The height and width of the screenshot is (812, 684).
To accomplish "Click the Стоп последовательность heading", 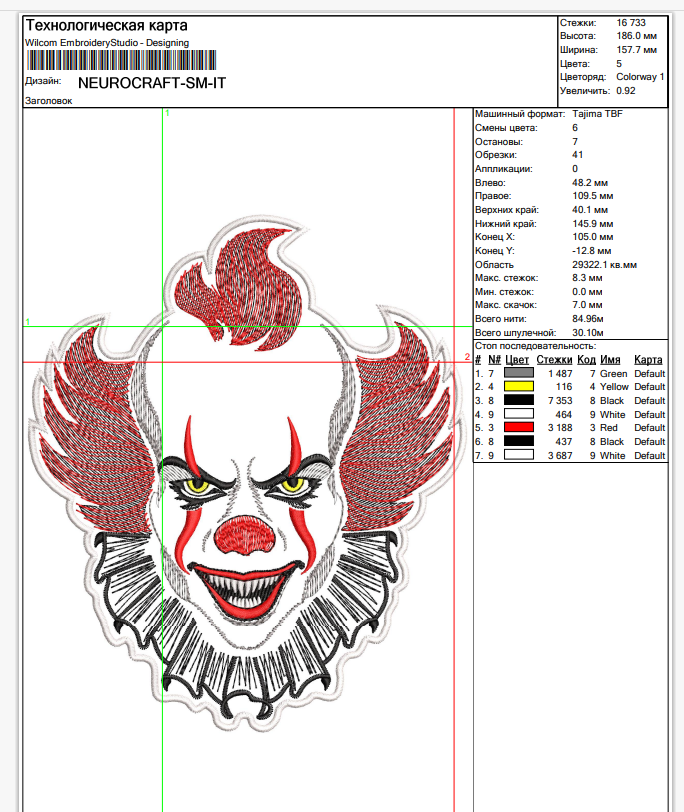I will (x=535, y=346).
